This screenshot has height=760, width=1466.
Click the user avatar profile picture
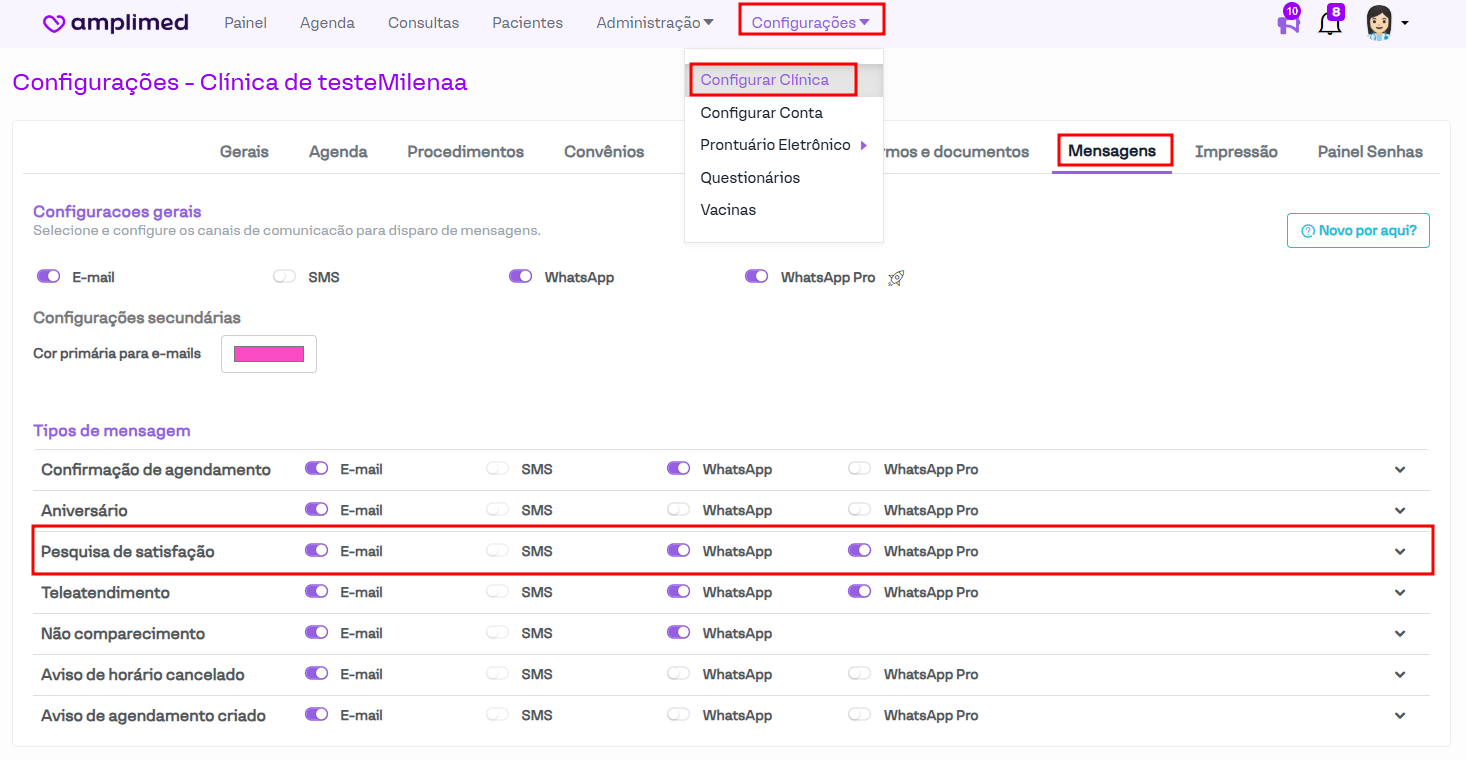point(1379,22)
